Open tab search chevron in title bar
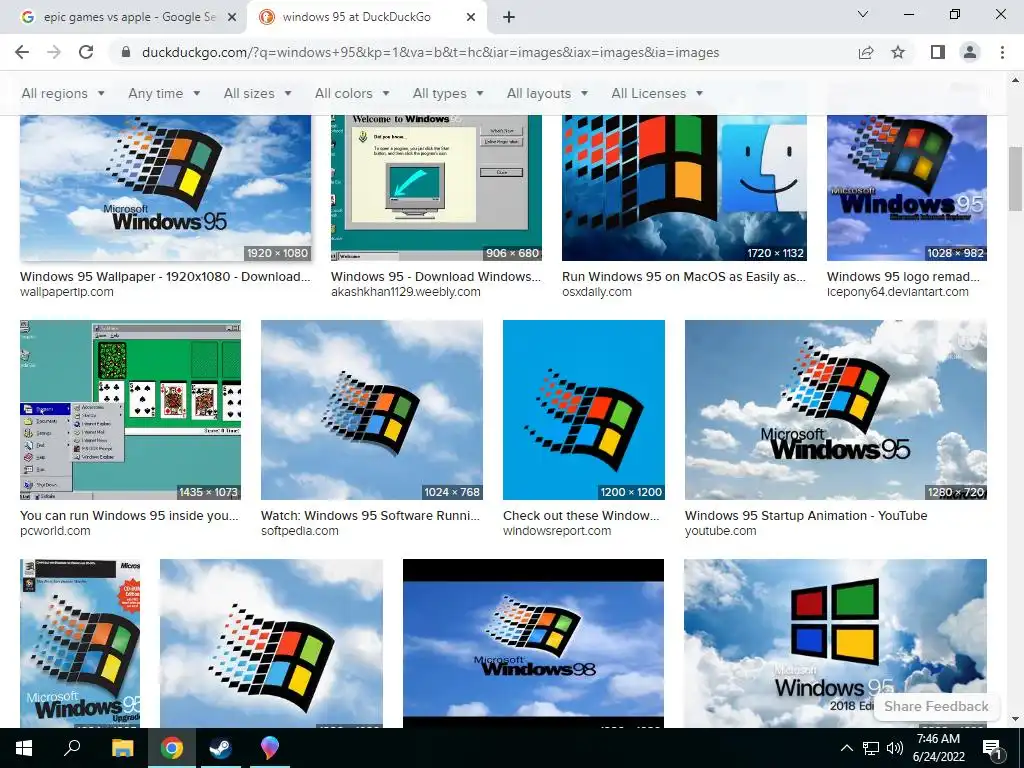 pyautogui.click(x=863, y=14)
